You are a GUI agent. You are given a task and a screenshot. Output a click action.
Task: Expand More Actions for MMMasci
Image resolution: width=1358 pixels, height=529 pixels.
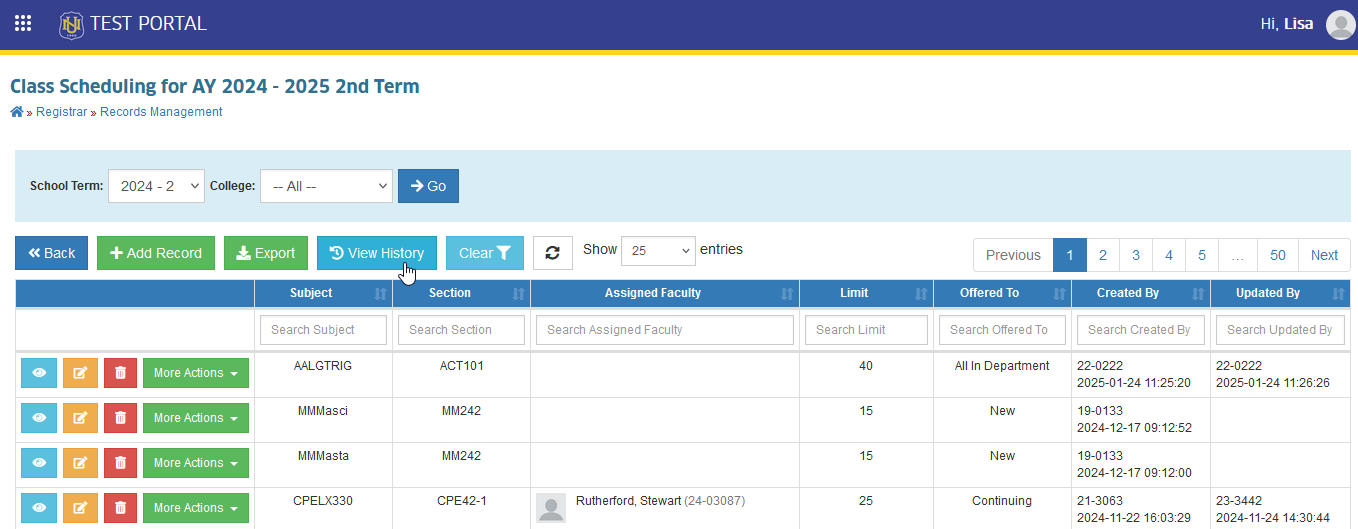pyautogui.click(x=196, y=418)
